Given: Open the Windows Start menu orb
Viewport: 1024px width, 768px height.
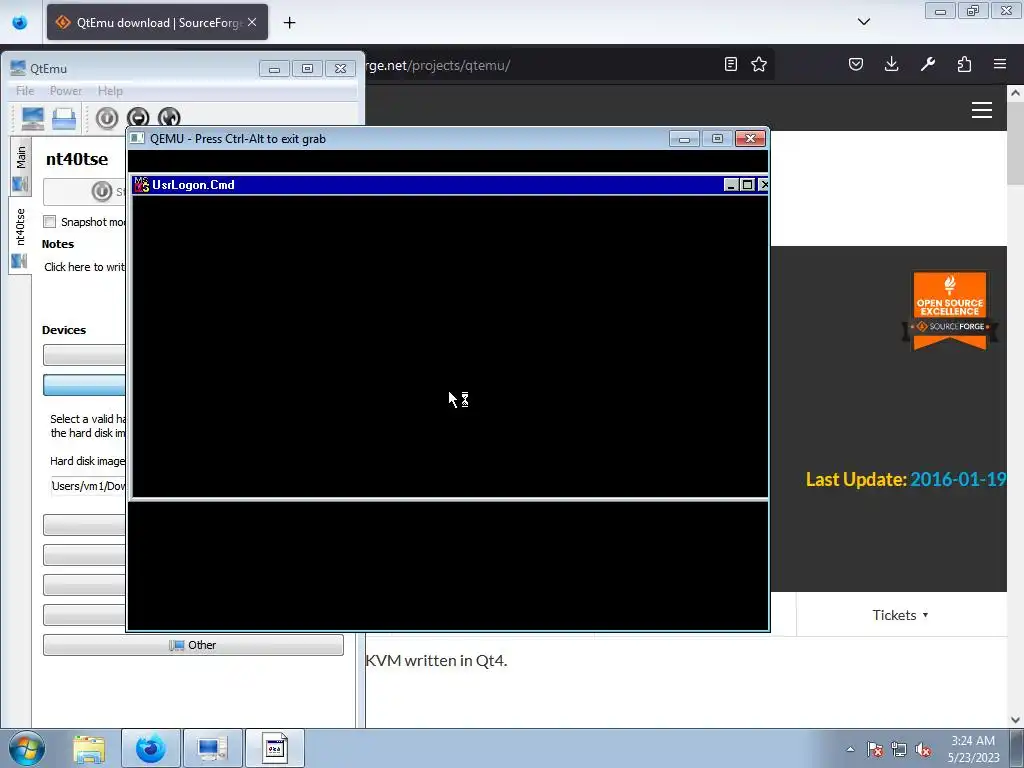Looking at the screenshot, I should 27,748.
